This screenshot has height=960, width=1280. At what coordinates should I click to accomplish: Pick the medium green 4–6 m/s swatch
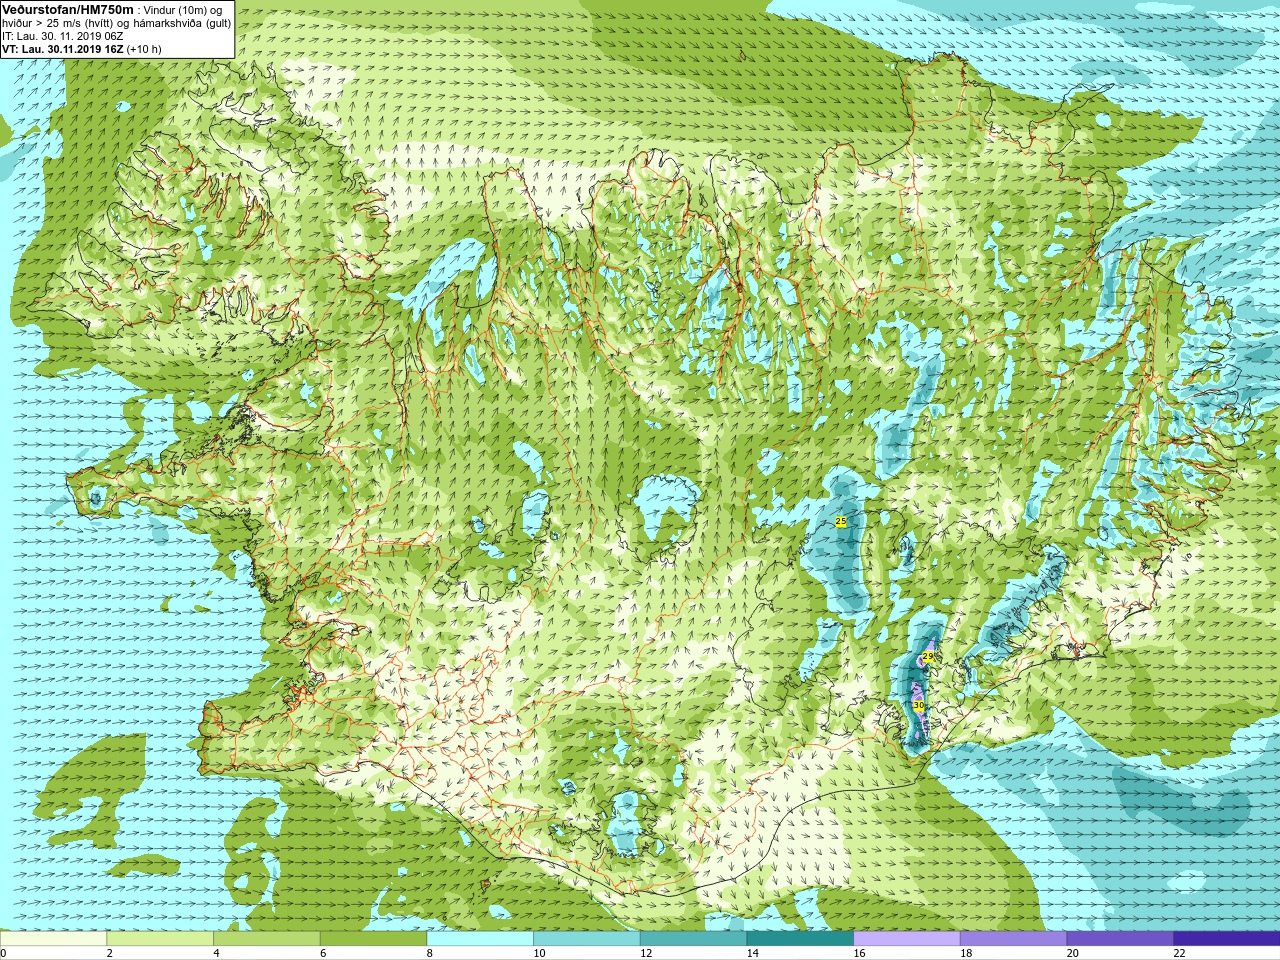tap(266, 939)
